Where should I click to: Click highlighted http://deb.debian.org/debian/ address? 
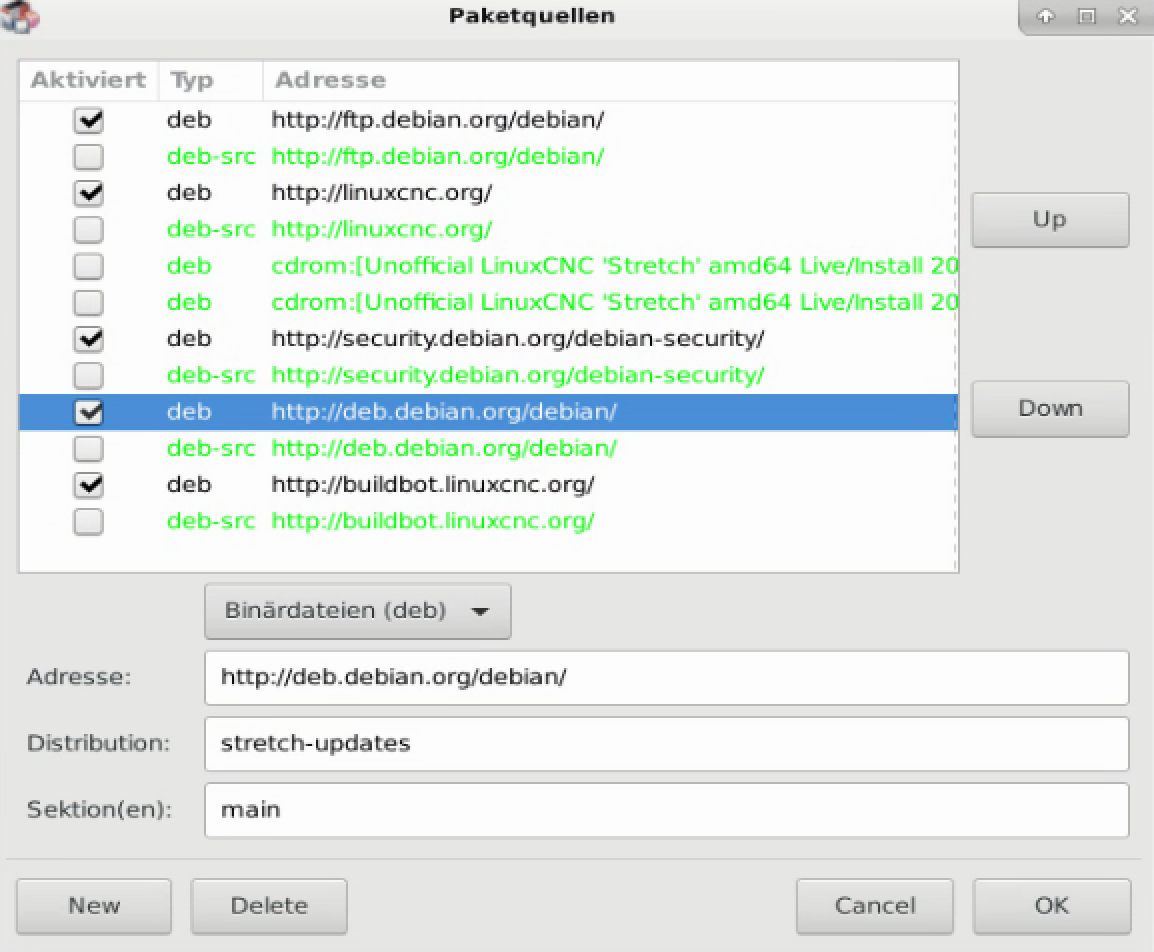(x=444, y=412)
